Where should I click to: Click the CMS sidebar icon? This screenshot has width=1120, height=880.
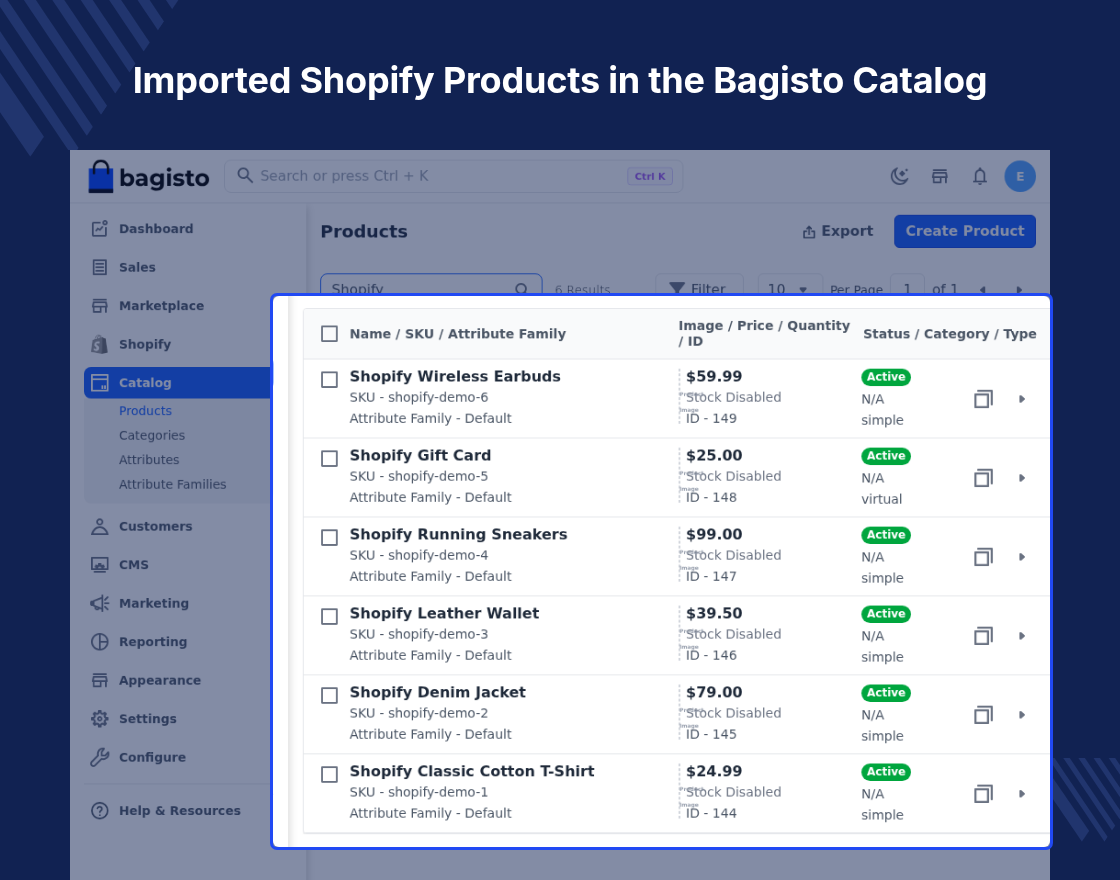[100, 565]
